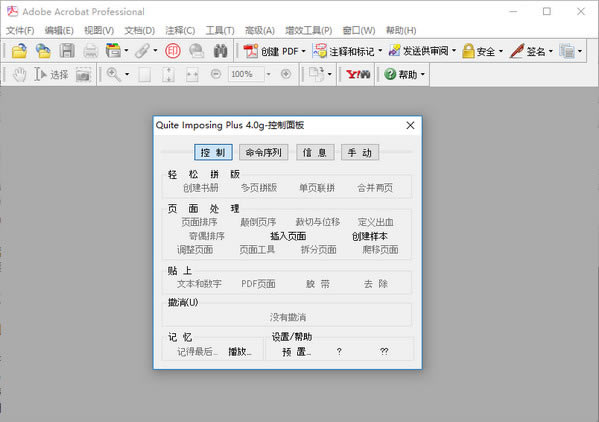Click the red 印 stamp icon
Image resolution: width=599 pixels, height=422 pixels.
(x=173, y=51)
